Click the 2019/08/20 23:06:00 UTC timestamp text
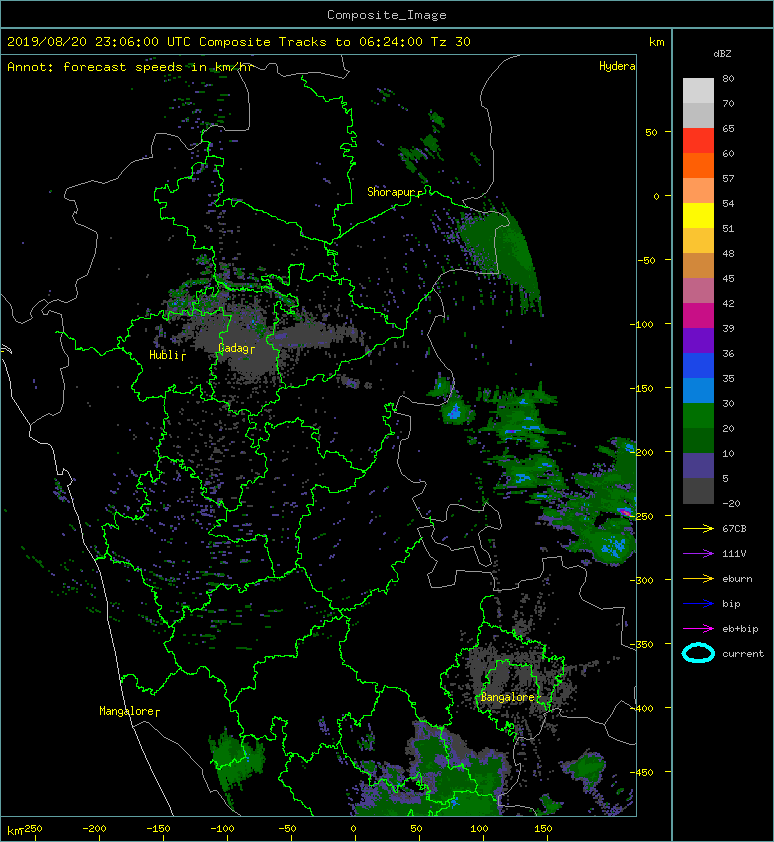The width and height of the screenshot is (774, 842). 99,42
